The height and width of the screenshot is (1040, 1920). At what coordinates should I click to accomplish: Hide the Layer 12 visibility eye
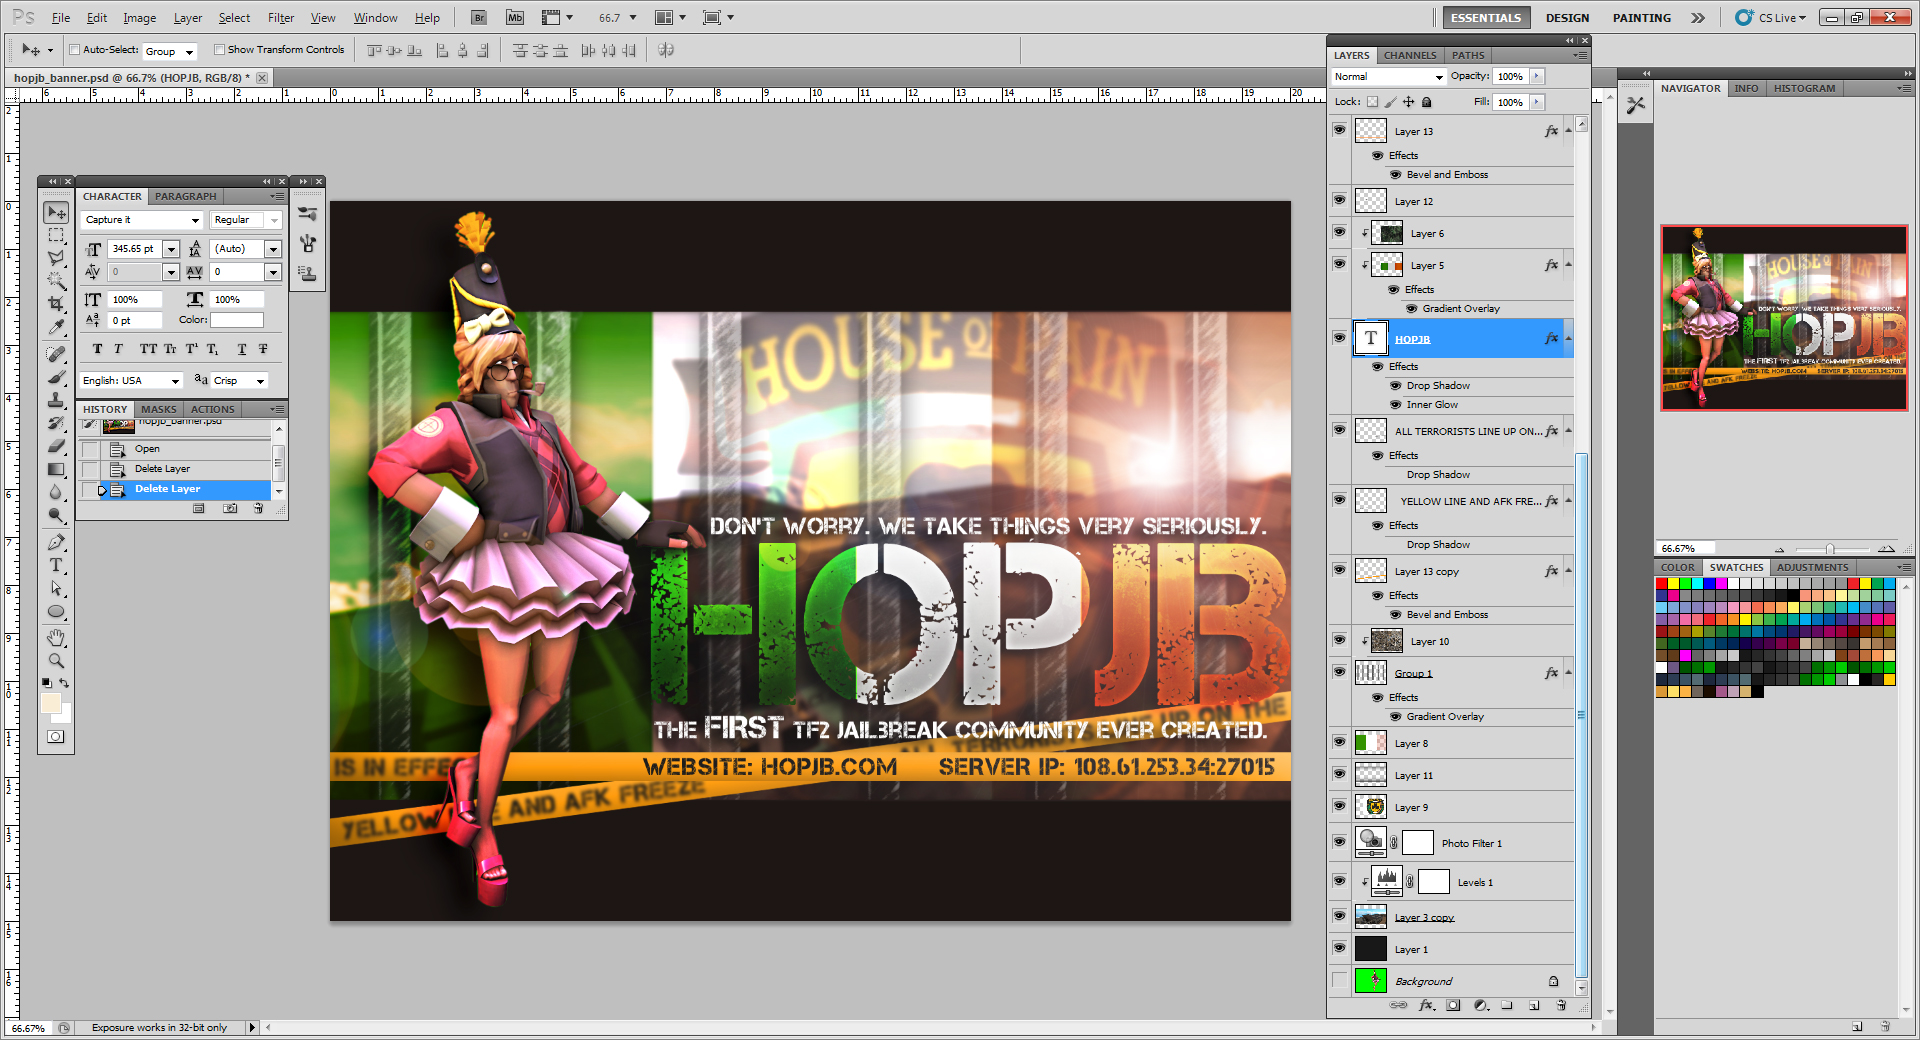(x=1339, y=199)
